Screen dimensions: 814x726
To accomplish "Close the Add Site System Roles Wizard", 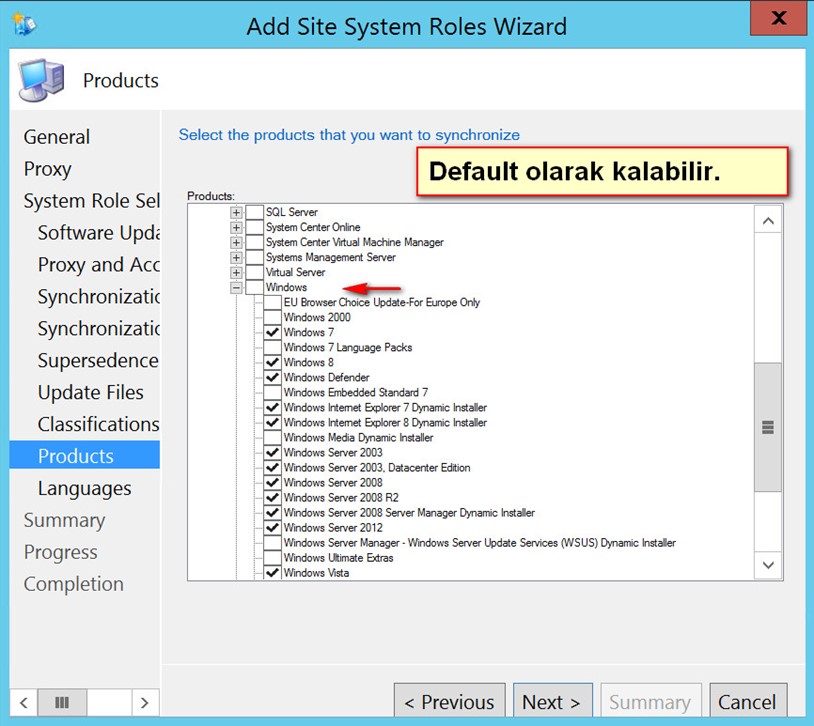I will [x=778, y=18].
